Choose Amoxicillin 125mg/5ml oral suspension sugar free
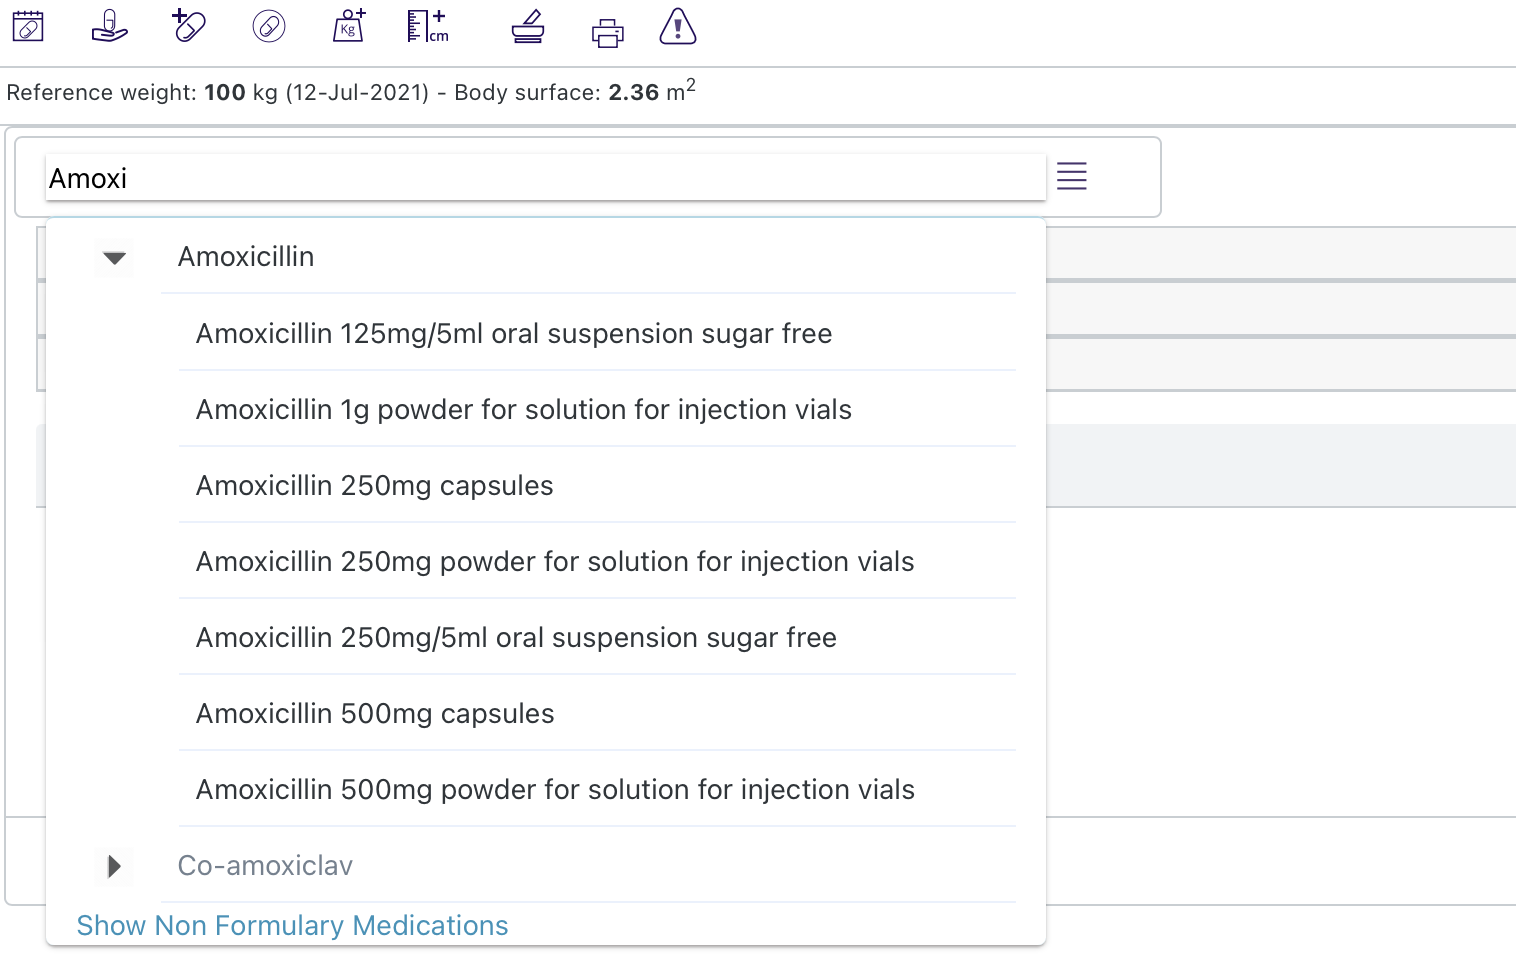 tap(514, 334)
